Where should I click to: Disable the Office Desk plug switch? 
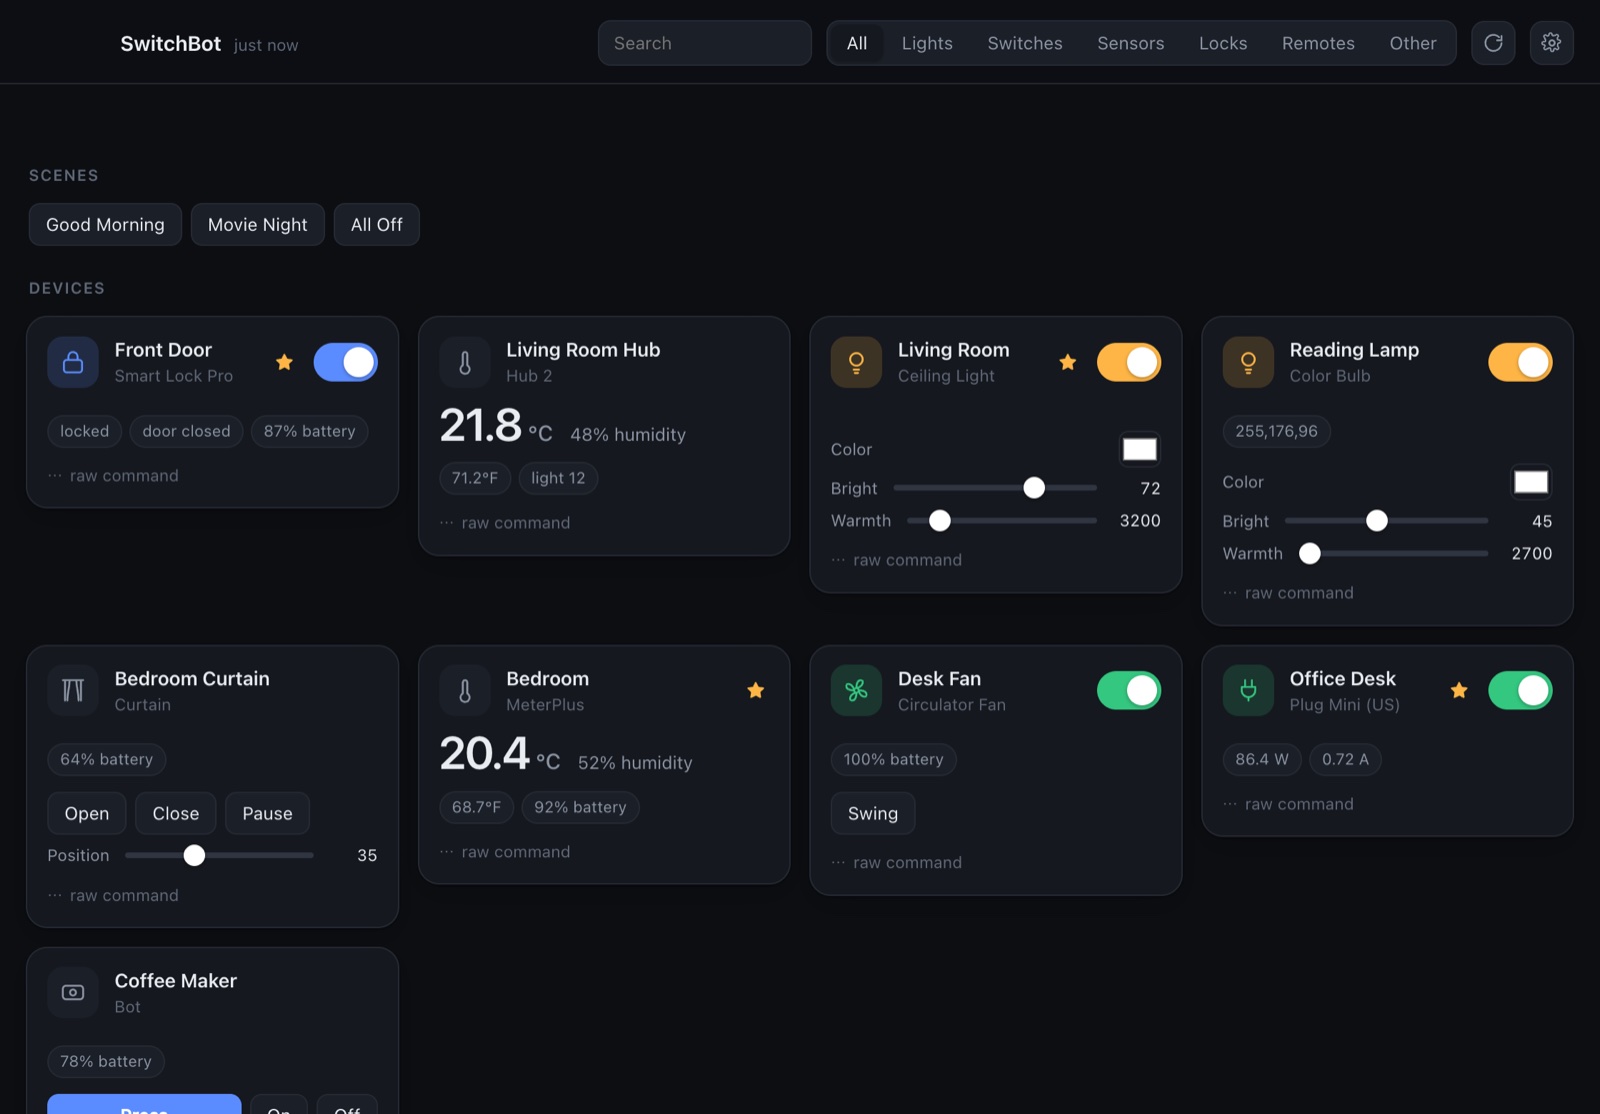(x=1520, y=690)
